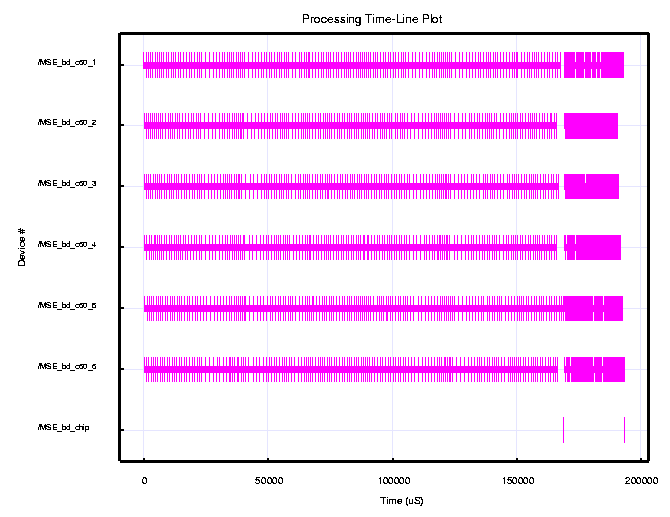
Task: Click the 150000 tick on time axis
Action: point(518,481)
